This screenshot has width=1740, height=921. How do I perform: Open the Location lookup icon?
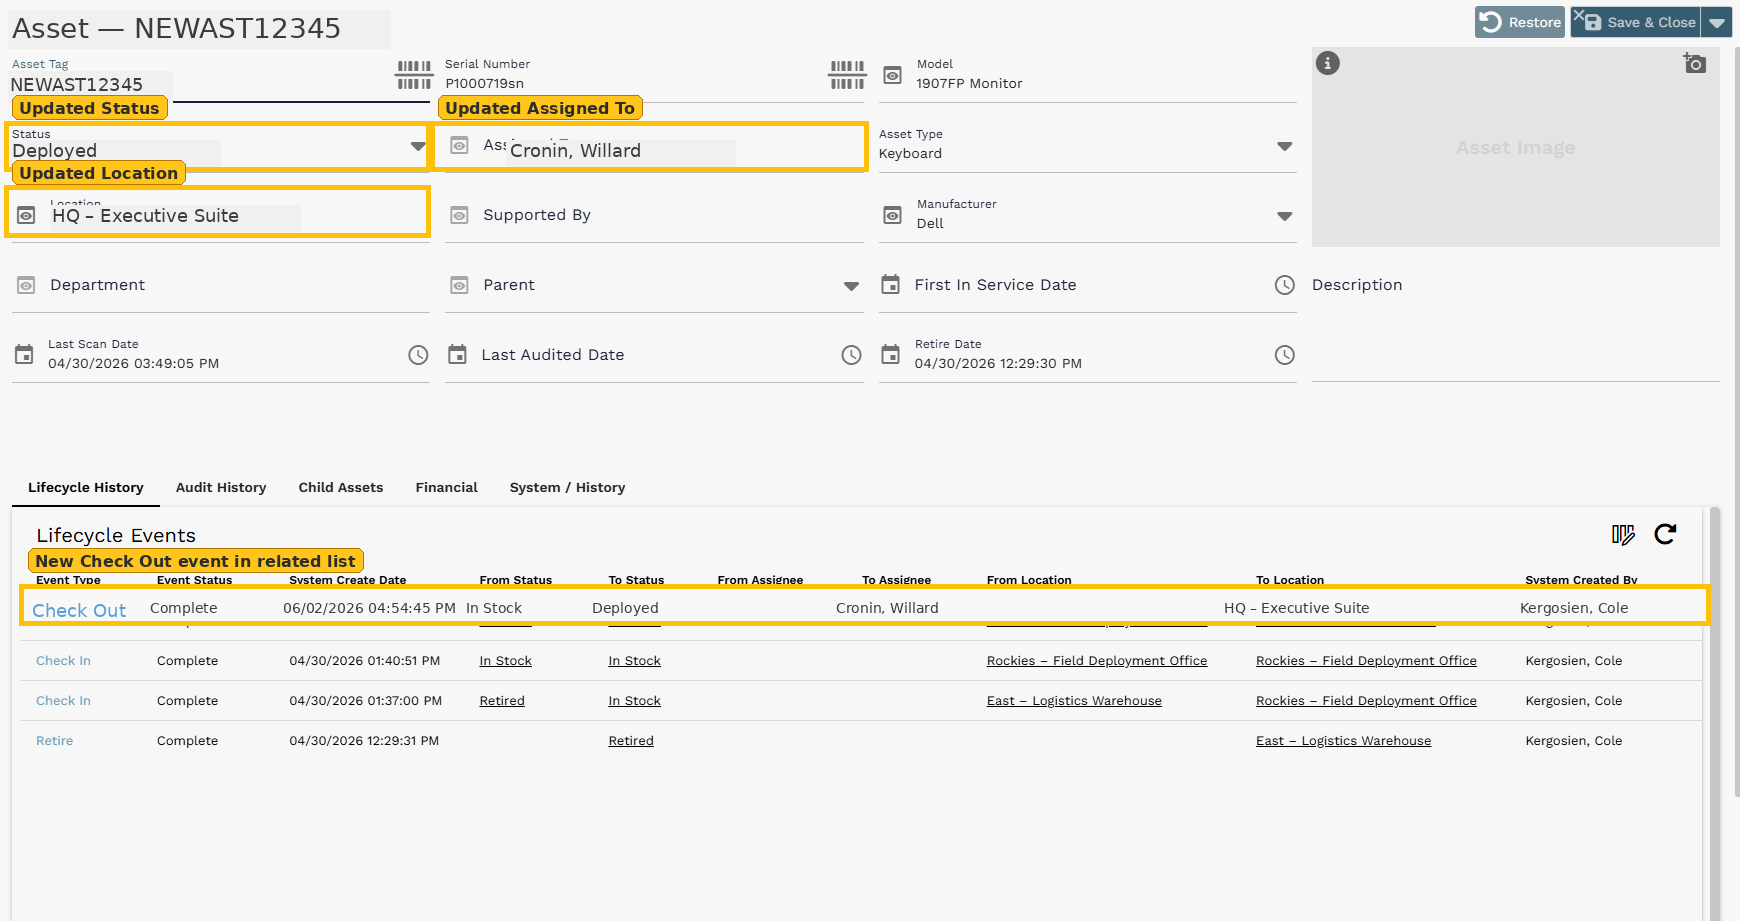[x=27, y=215]
